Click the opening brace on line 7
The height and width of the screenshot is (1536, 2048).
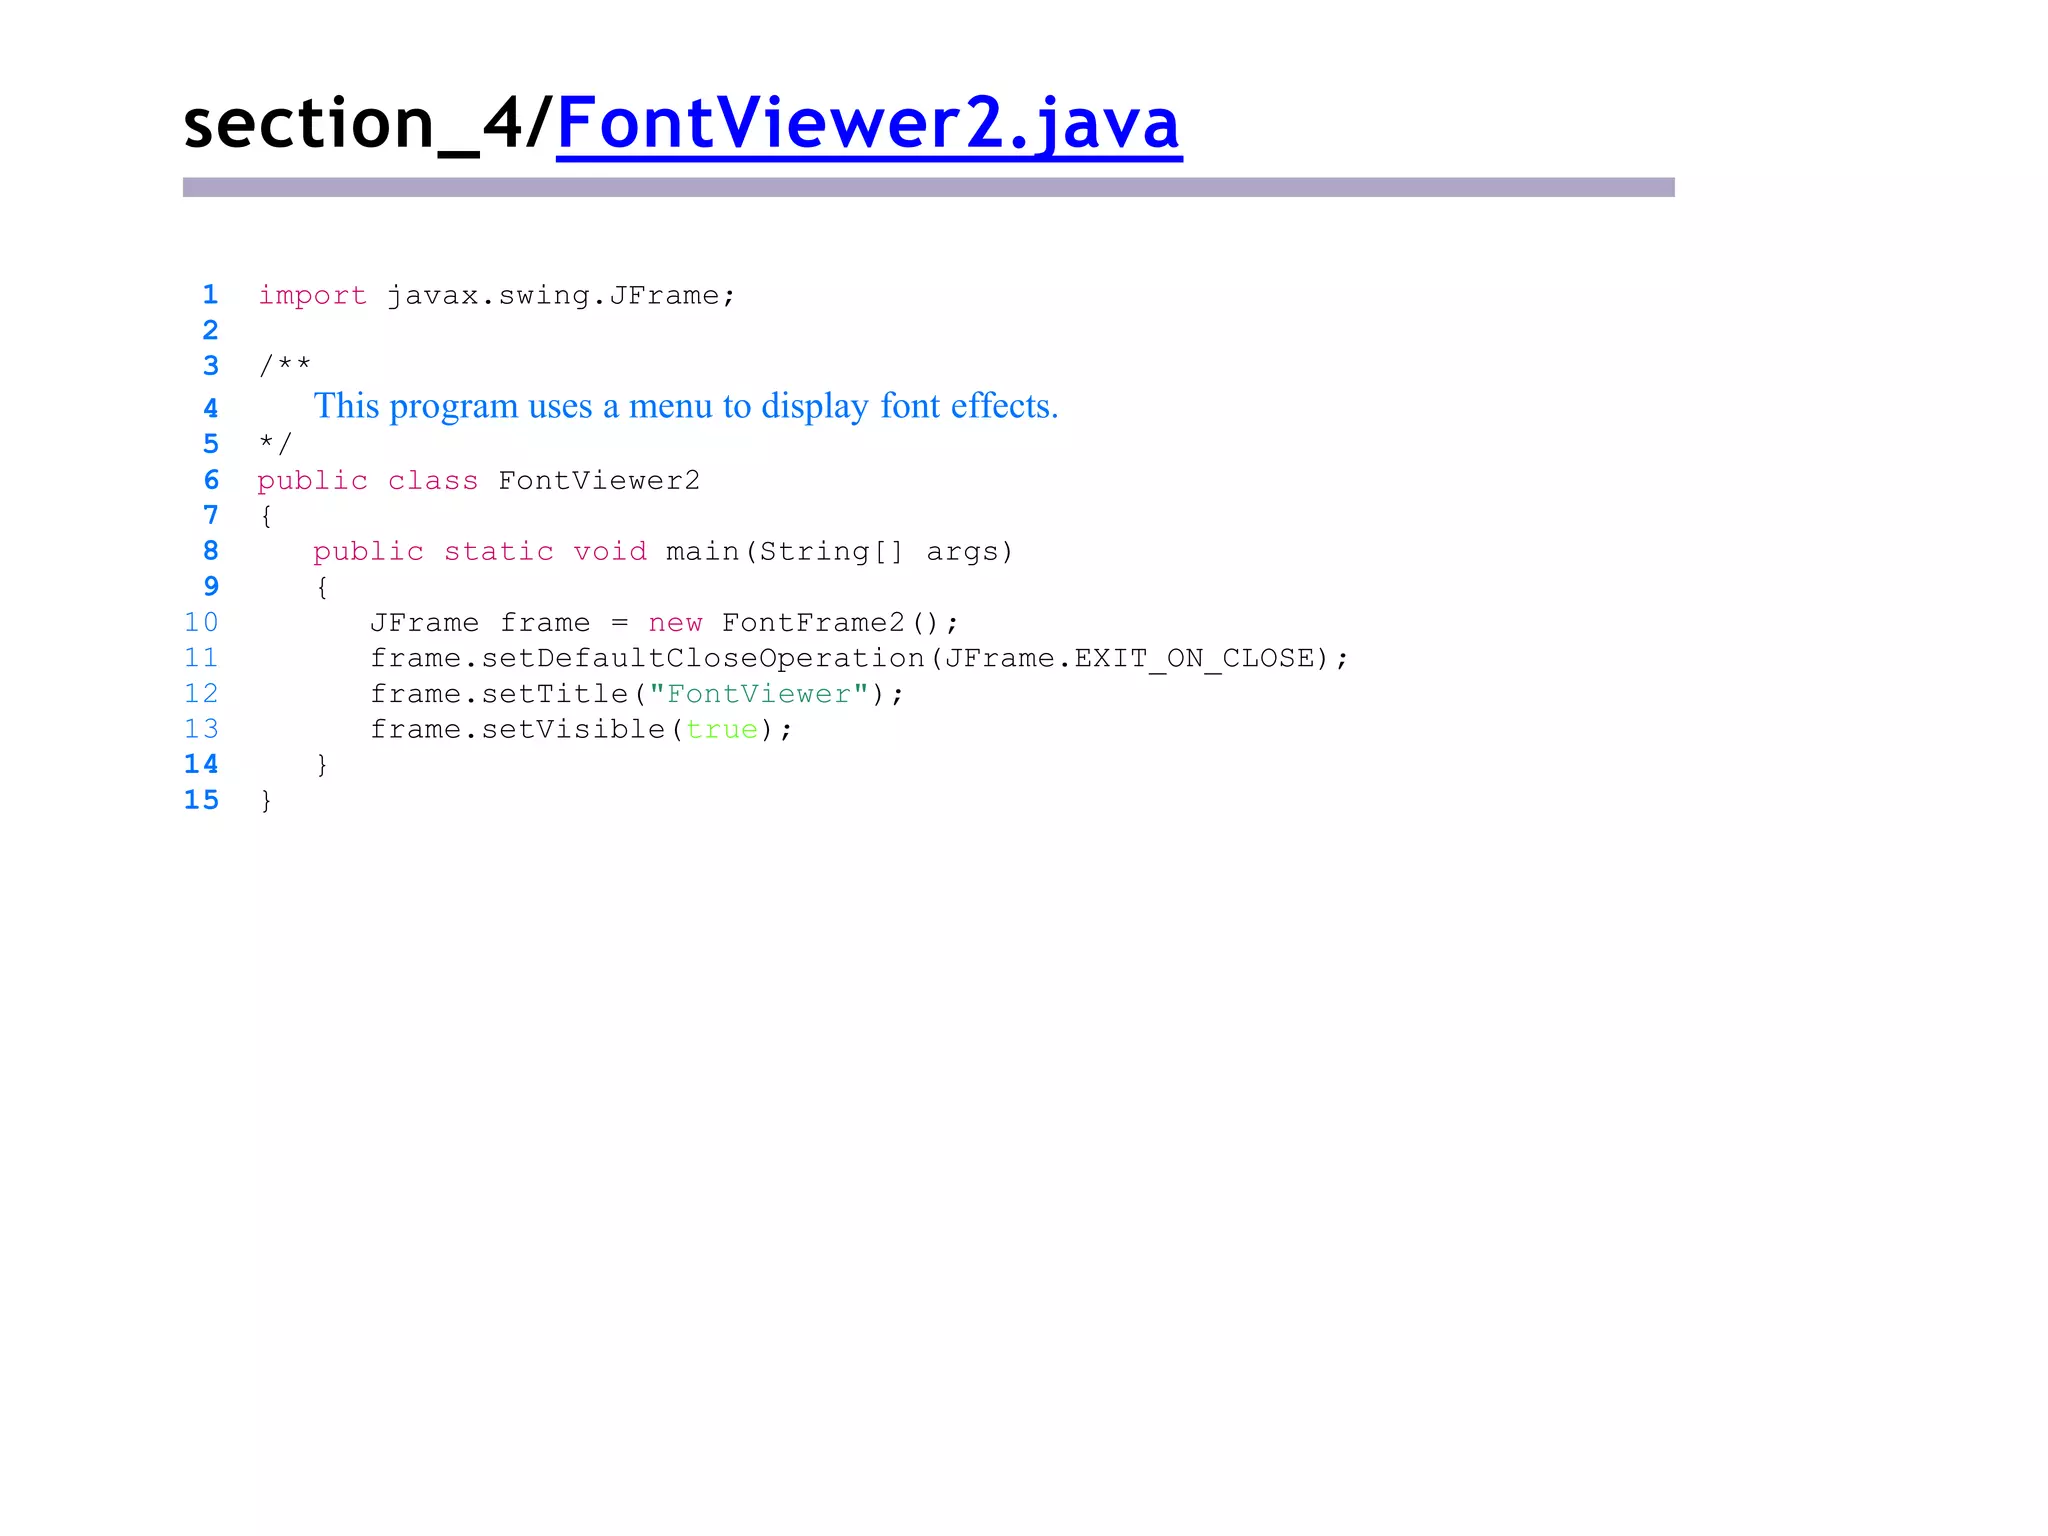(x=266, y=516)
